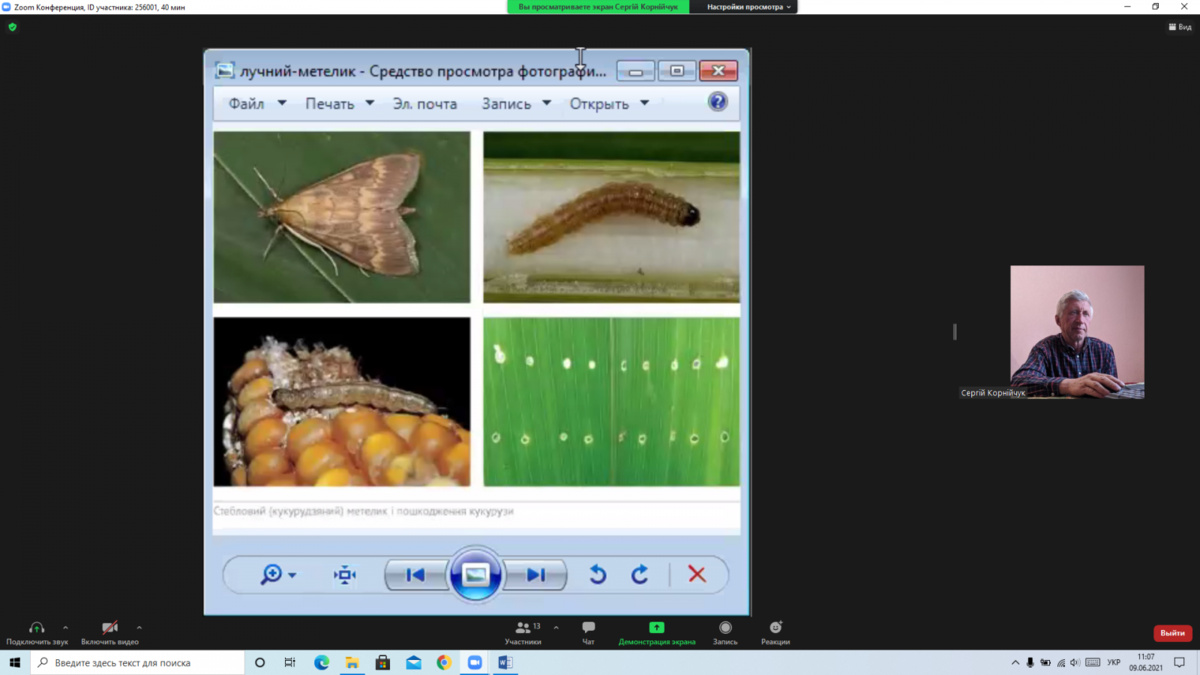Click the green encryption shield icon
Viewport: 1200px width, 675px height.
coord(12,27)
